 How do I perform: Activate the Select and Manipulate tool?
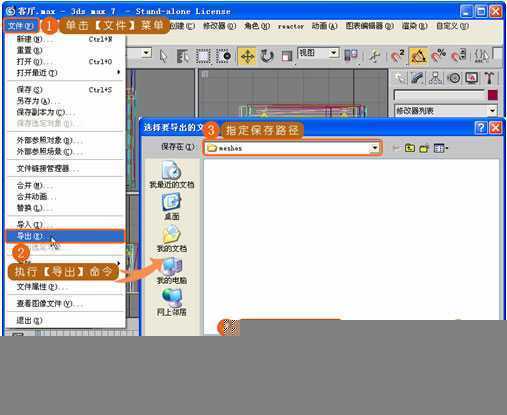375,56
